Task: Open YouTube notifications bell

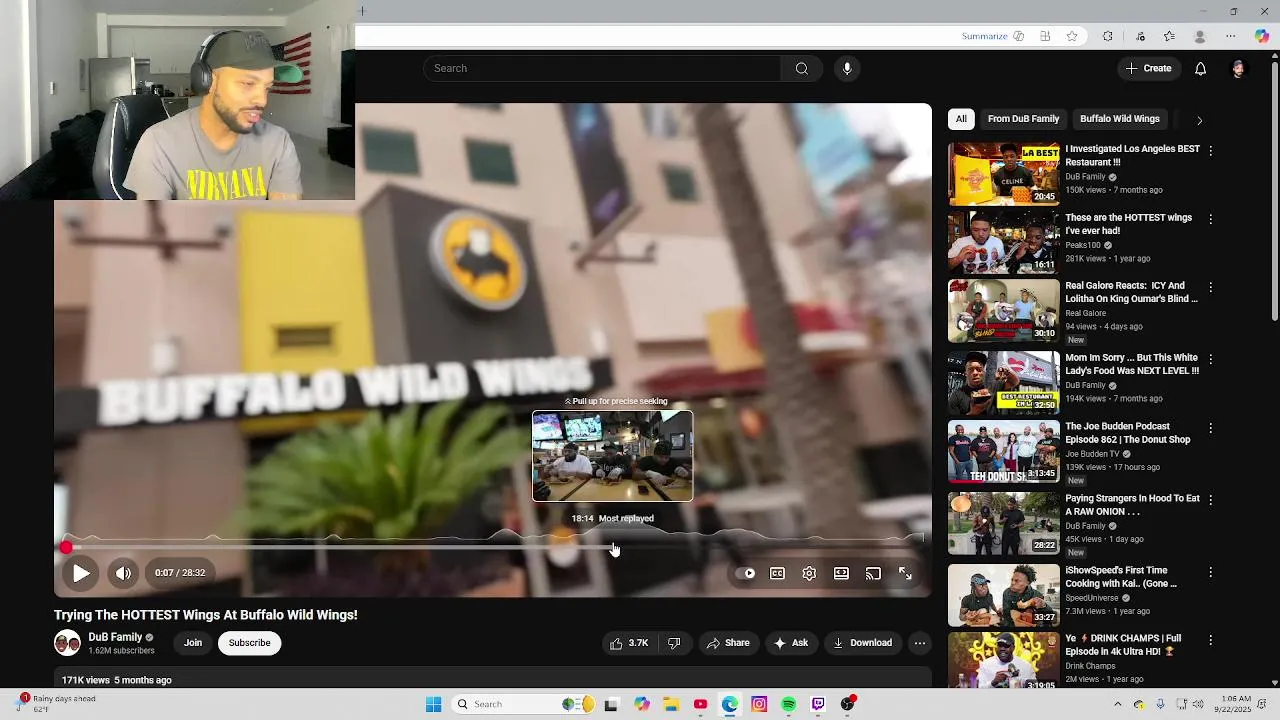Action: tap(1200, 68)
